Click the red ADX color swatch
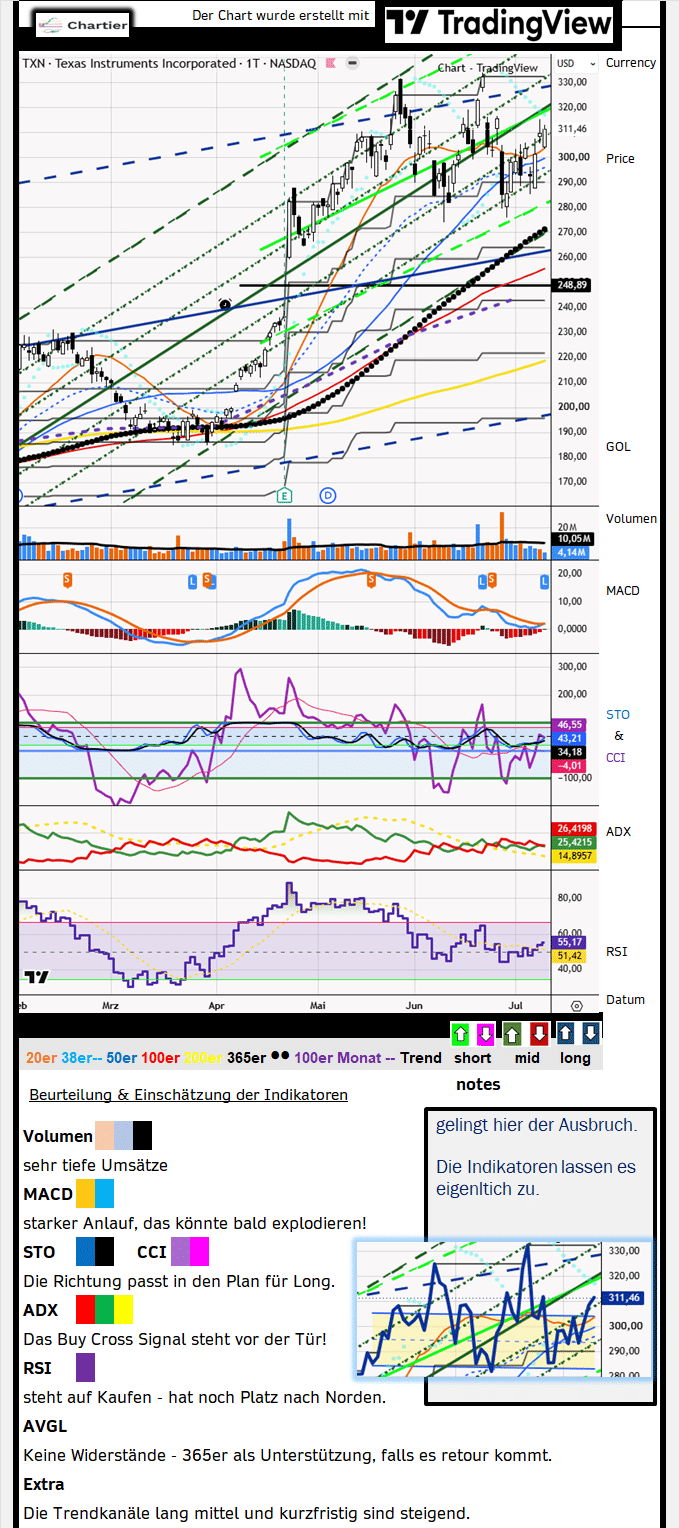679x1528 pixels. 86,1310
